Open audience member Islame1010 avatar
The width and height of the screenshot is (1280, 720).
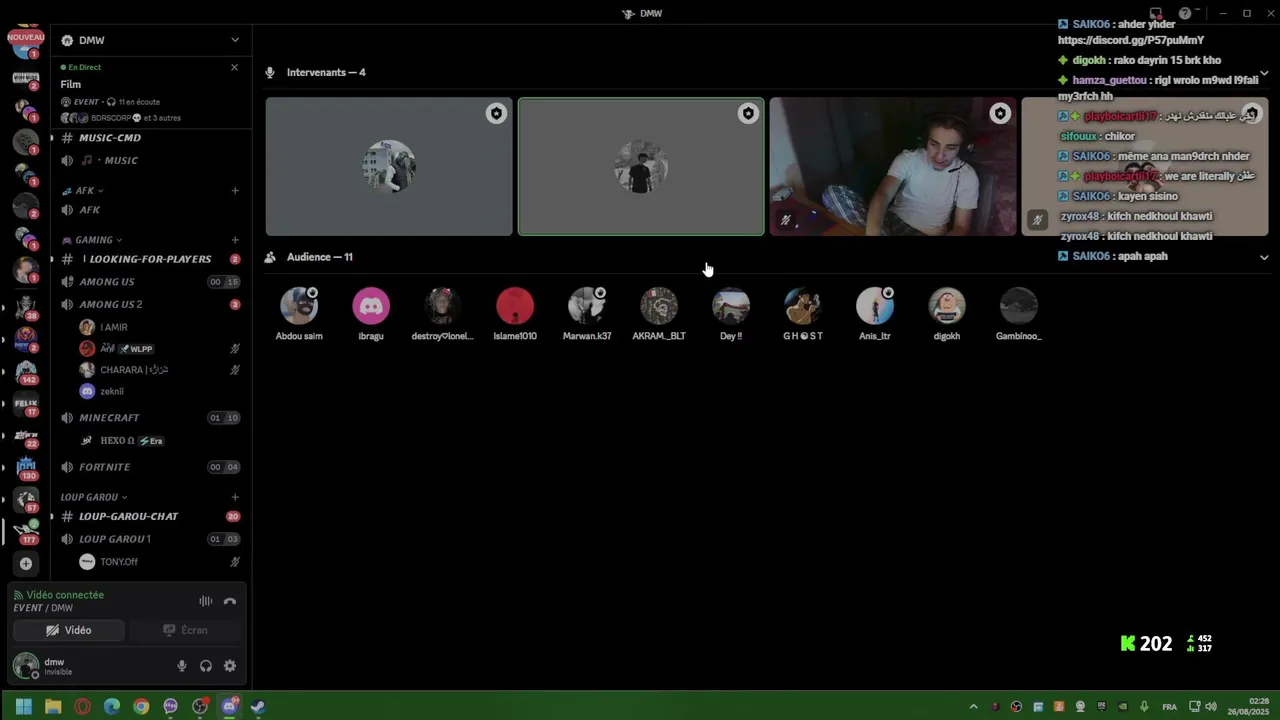(x=515, y=307)
